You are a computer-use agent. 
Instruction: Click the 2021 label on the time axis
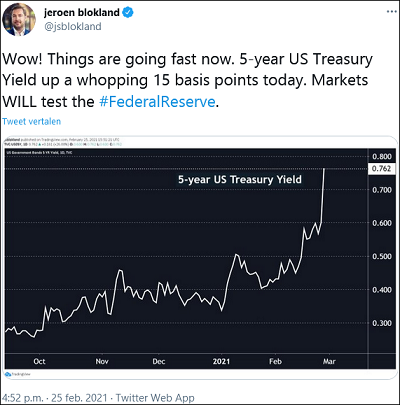click(221, 361)
